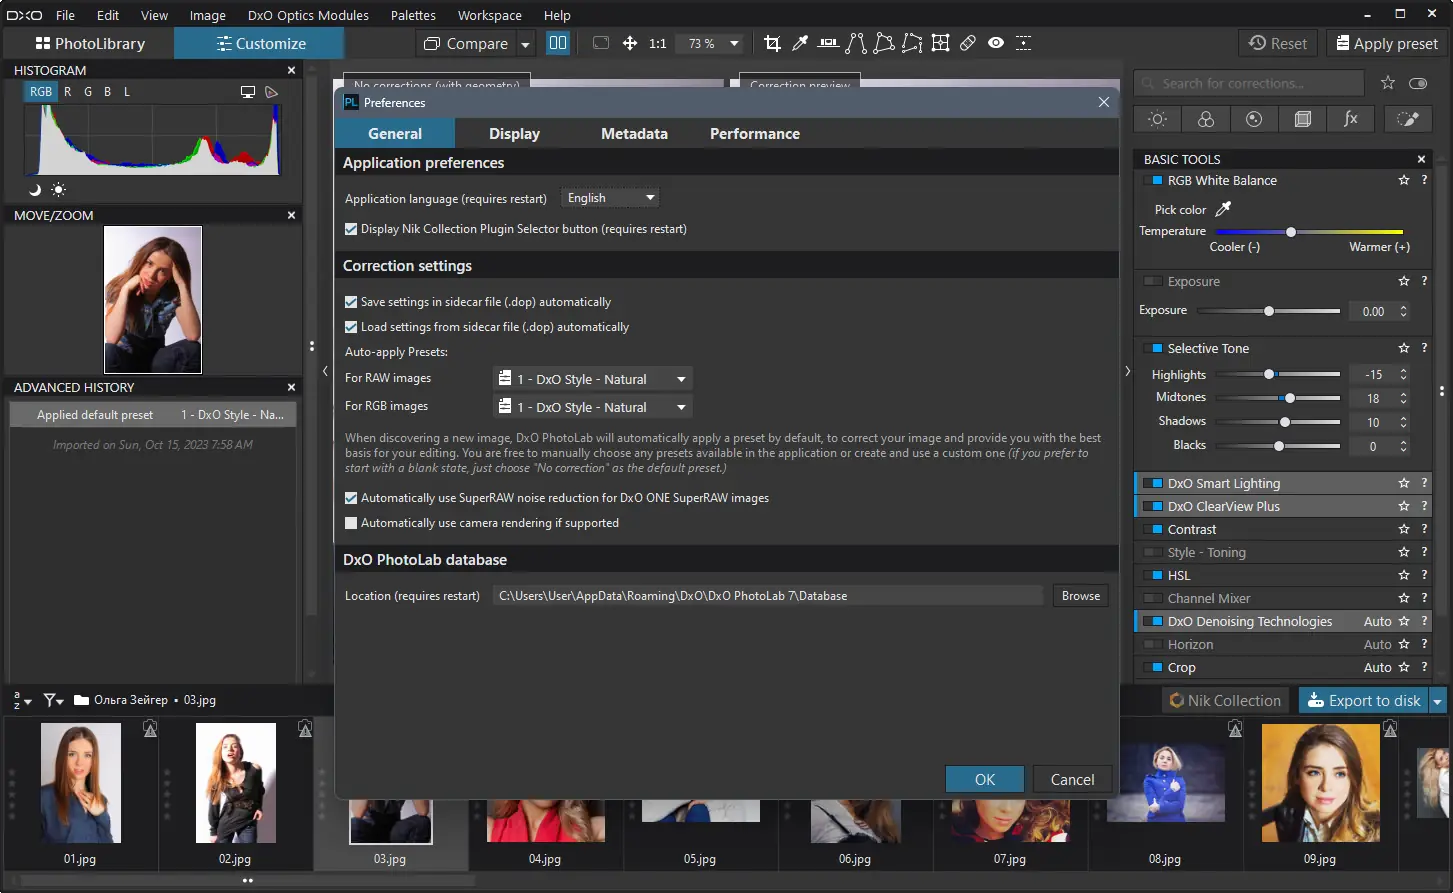Image resolution: width=1453 pixels, height=893 pixels.
Task: Enable Automatically use camera rendering if supported
Action: click(351, 523)
